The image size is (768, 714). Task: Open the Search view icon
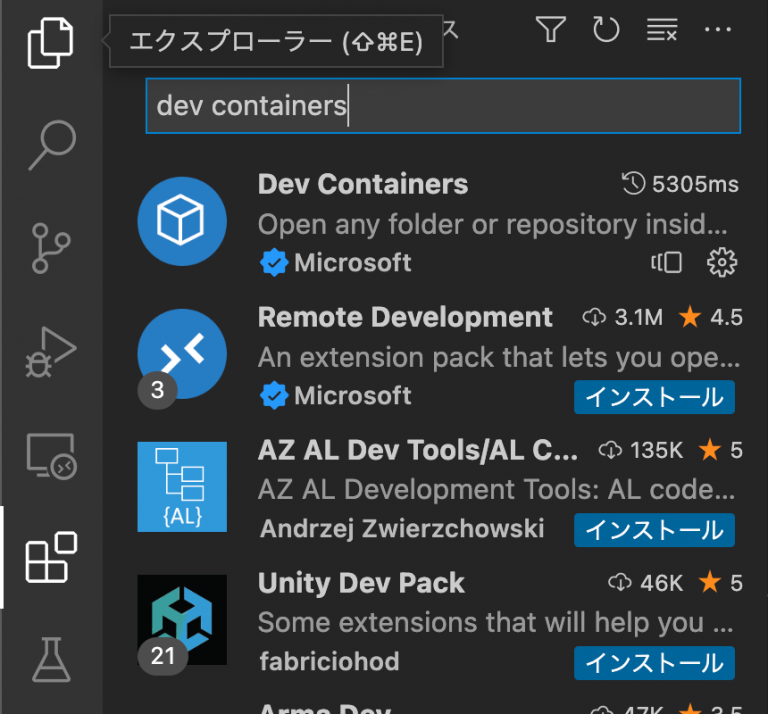(52, 145)
